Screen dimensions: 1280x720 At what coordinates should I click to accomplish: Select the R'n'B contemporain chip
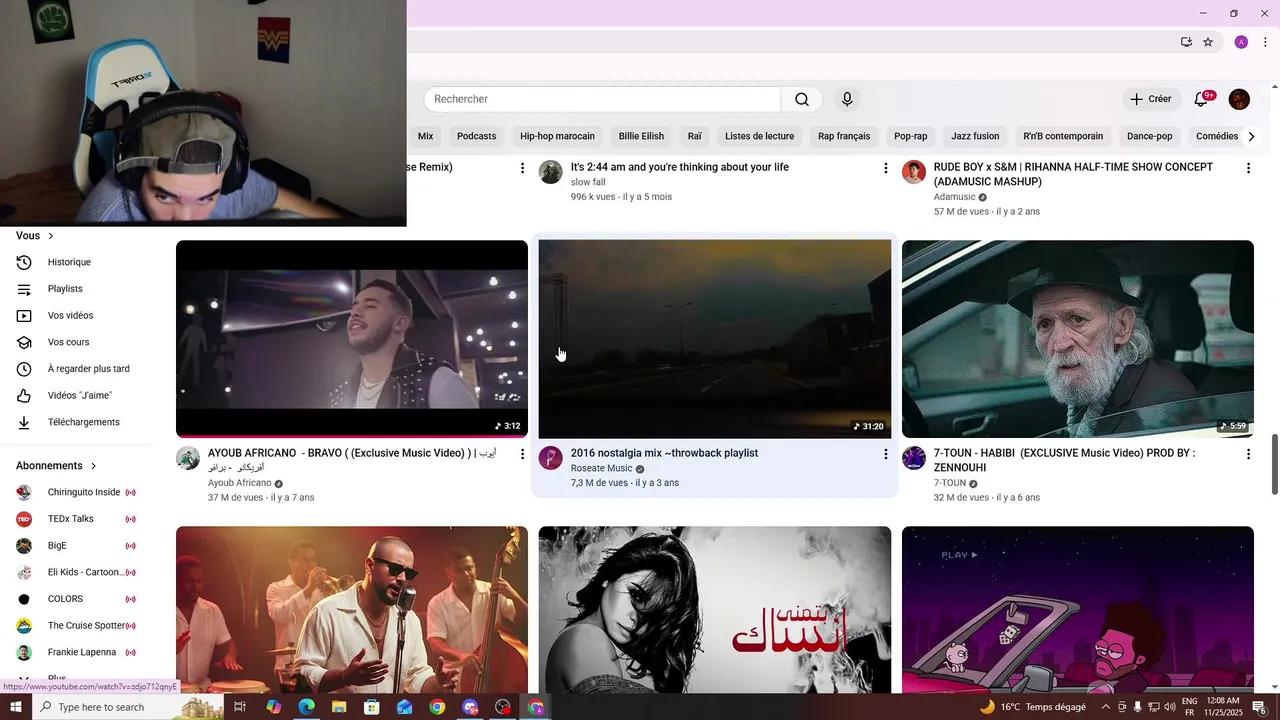click(x=1063, y=136)
